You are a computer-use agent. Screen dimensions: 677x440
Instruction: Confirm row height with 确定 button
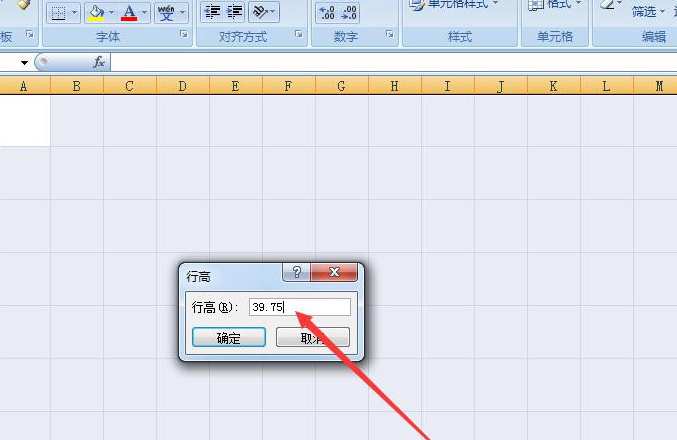[229, 337]
